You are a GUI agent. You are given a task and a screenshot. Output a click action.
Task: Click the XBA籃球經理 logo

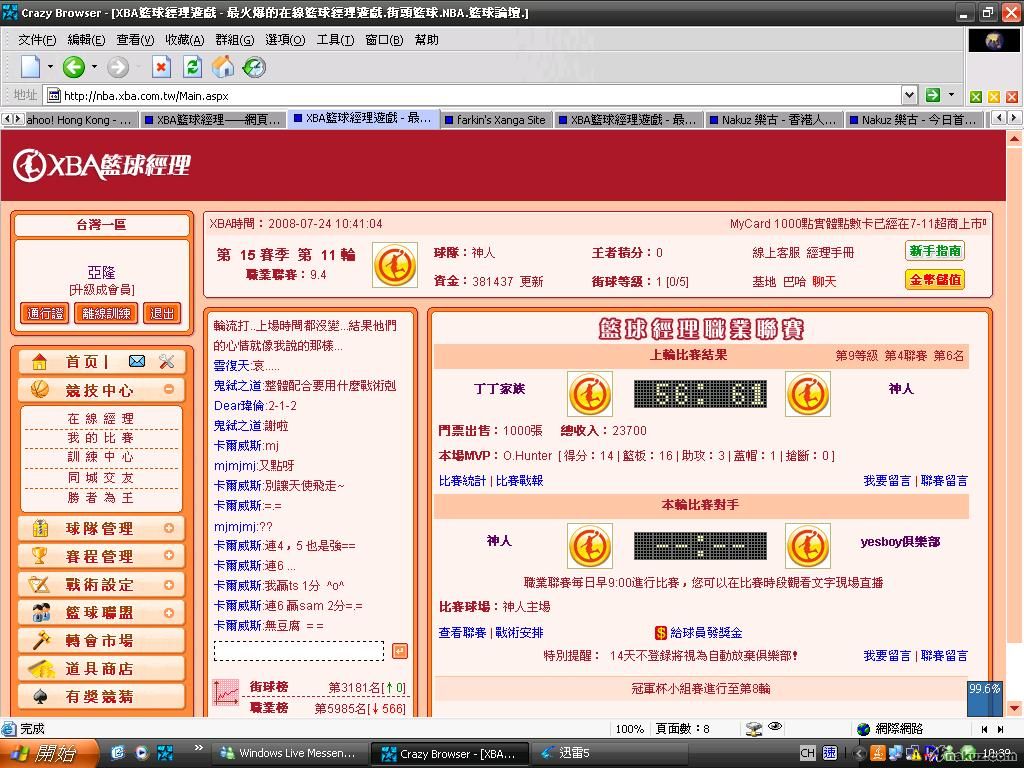click(x=102, y=165)
